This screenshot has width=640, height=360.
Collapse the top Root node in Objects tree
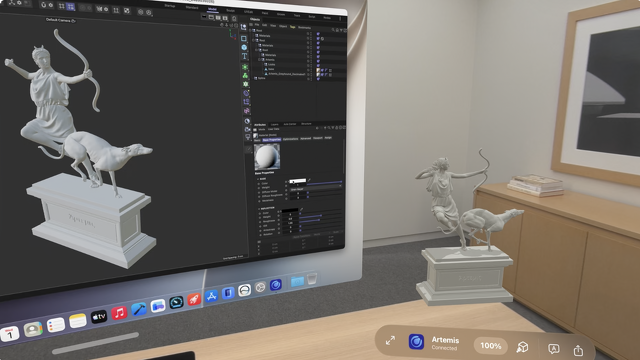tap(251, 31)
